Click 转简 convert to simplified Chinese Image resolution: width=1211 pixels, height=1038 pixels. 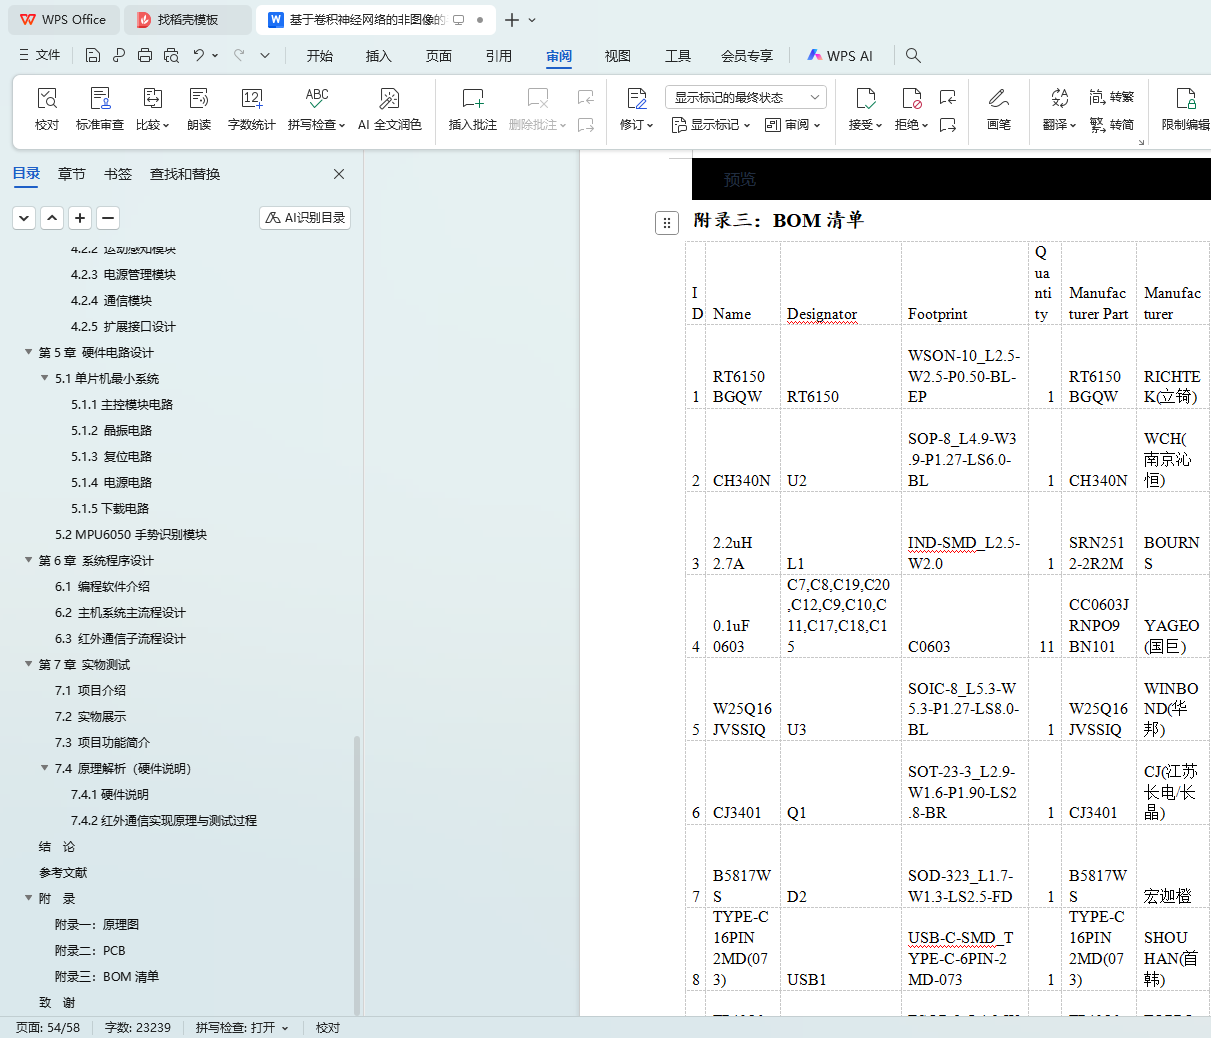tap(1112, 125)
